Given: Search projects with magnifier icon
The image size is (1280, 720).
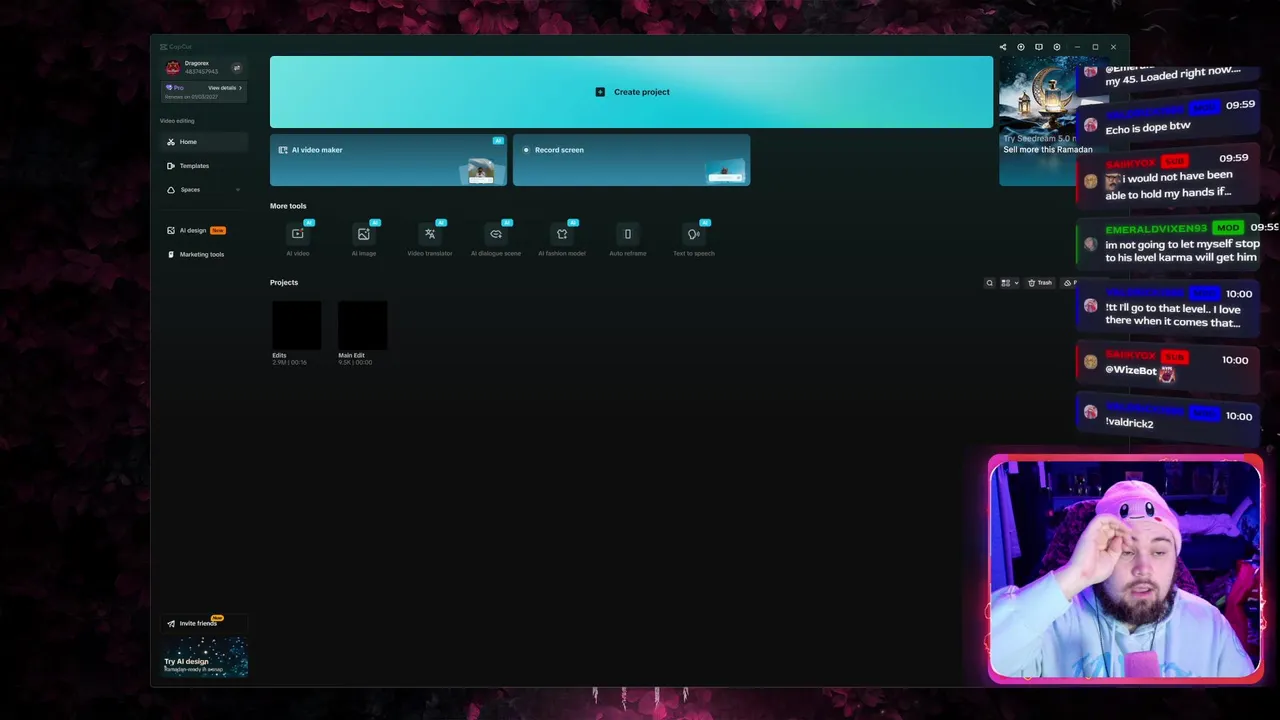Looking at the screenshot, I should point(990,283).
